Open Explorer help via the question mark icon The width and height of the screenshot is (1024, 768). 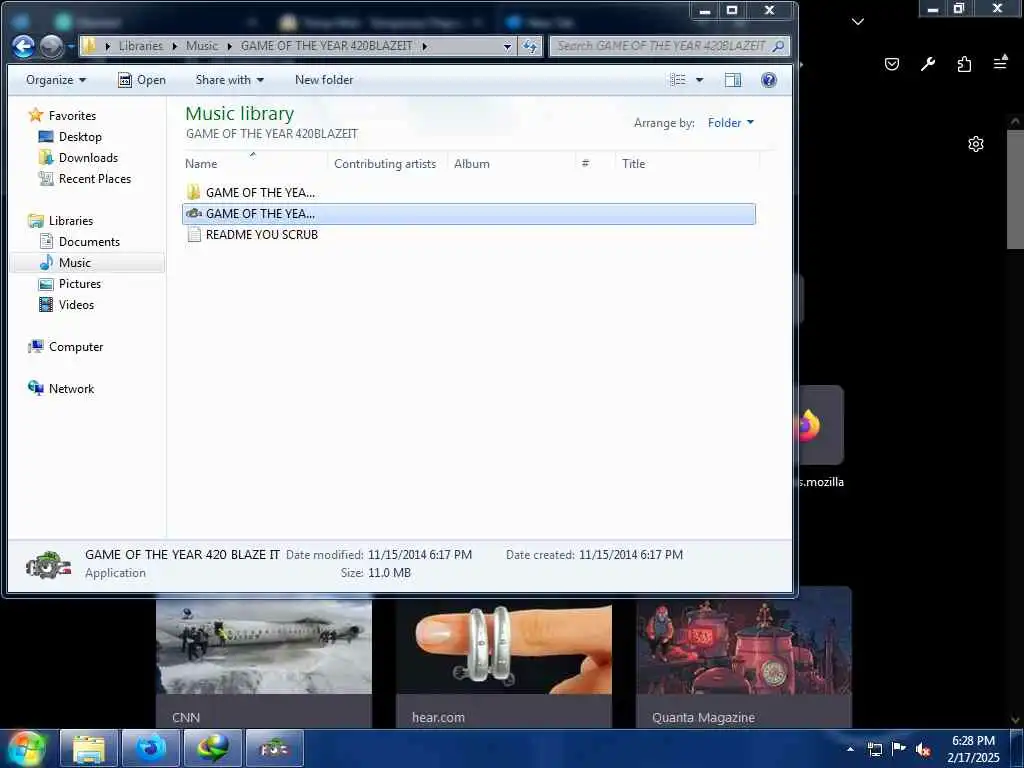click(769, 80)
